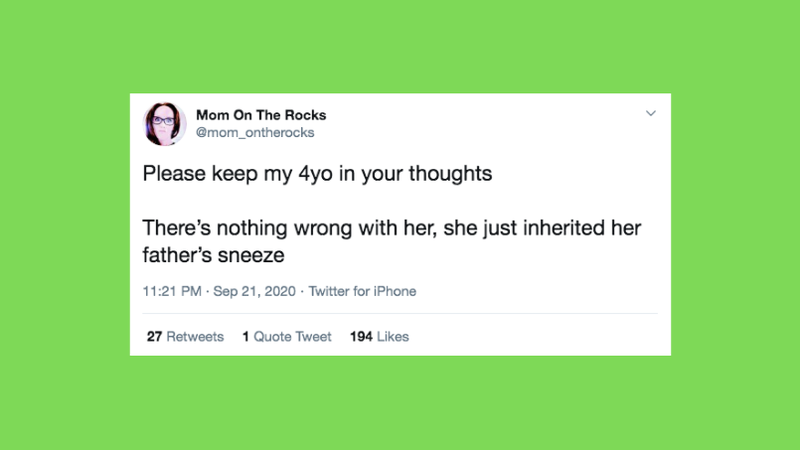Image resolution: width=800 pixels, height=450 pixels.
Task: Click the bold number 27 beside Retweets
Action: point(154,337)
